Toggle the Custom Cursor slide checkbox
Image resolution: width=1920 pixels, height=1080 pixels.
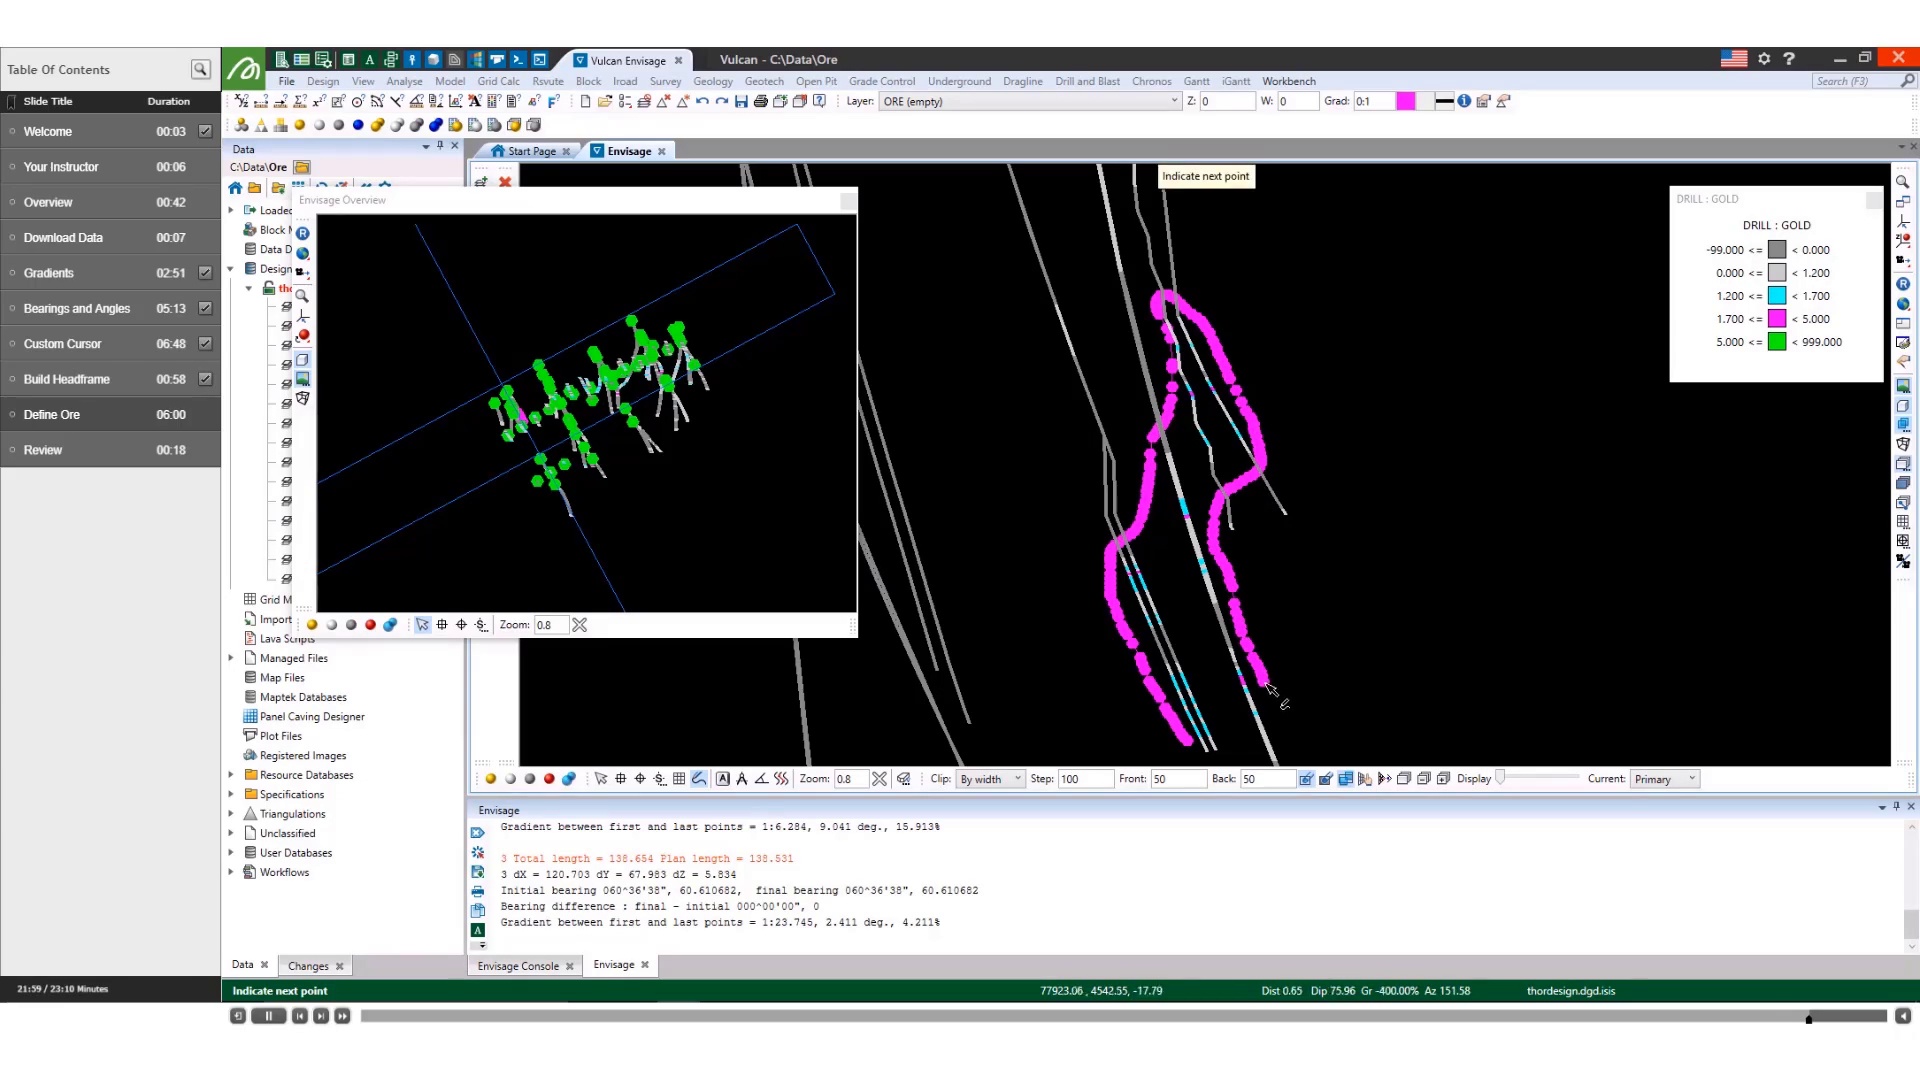[203, 343]
